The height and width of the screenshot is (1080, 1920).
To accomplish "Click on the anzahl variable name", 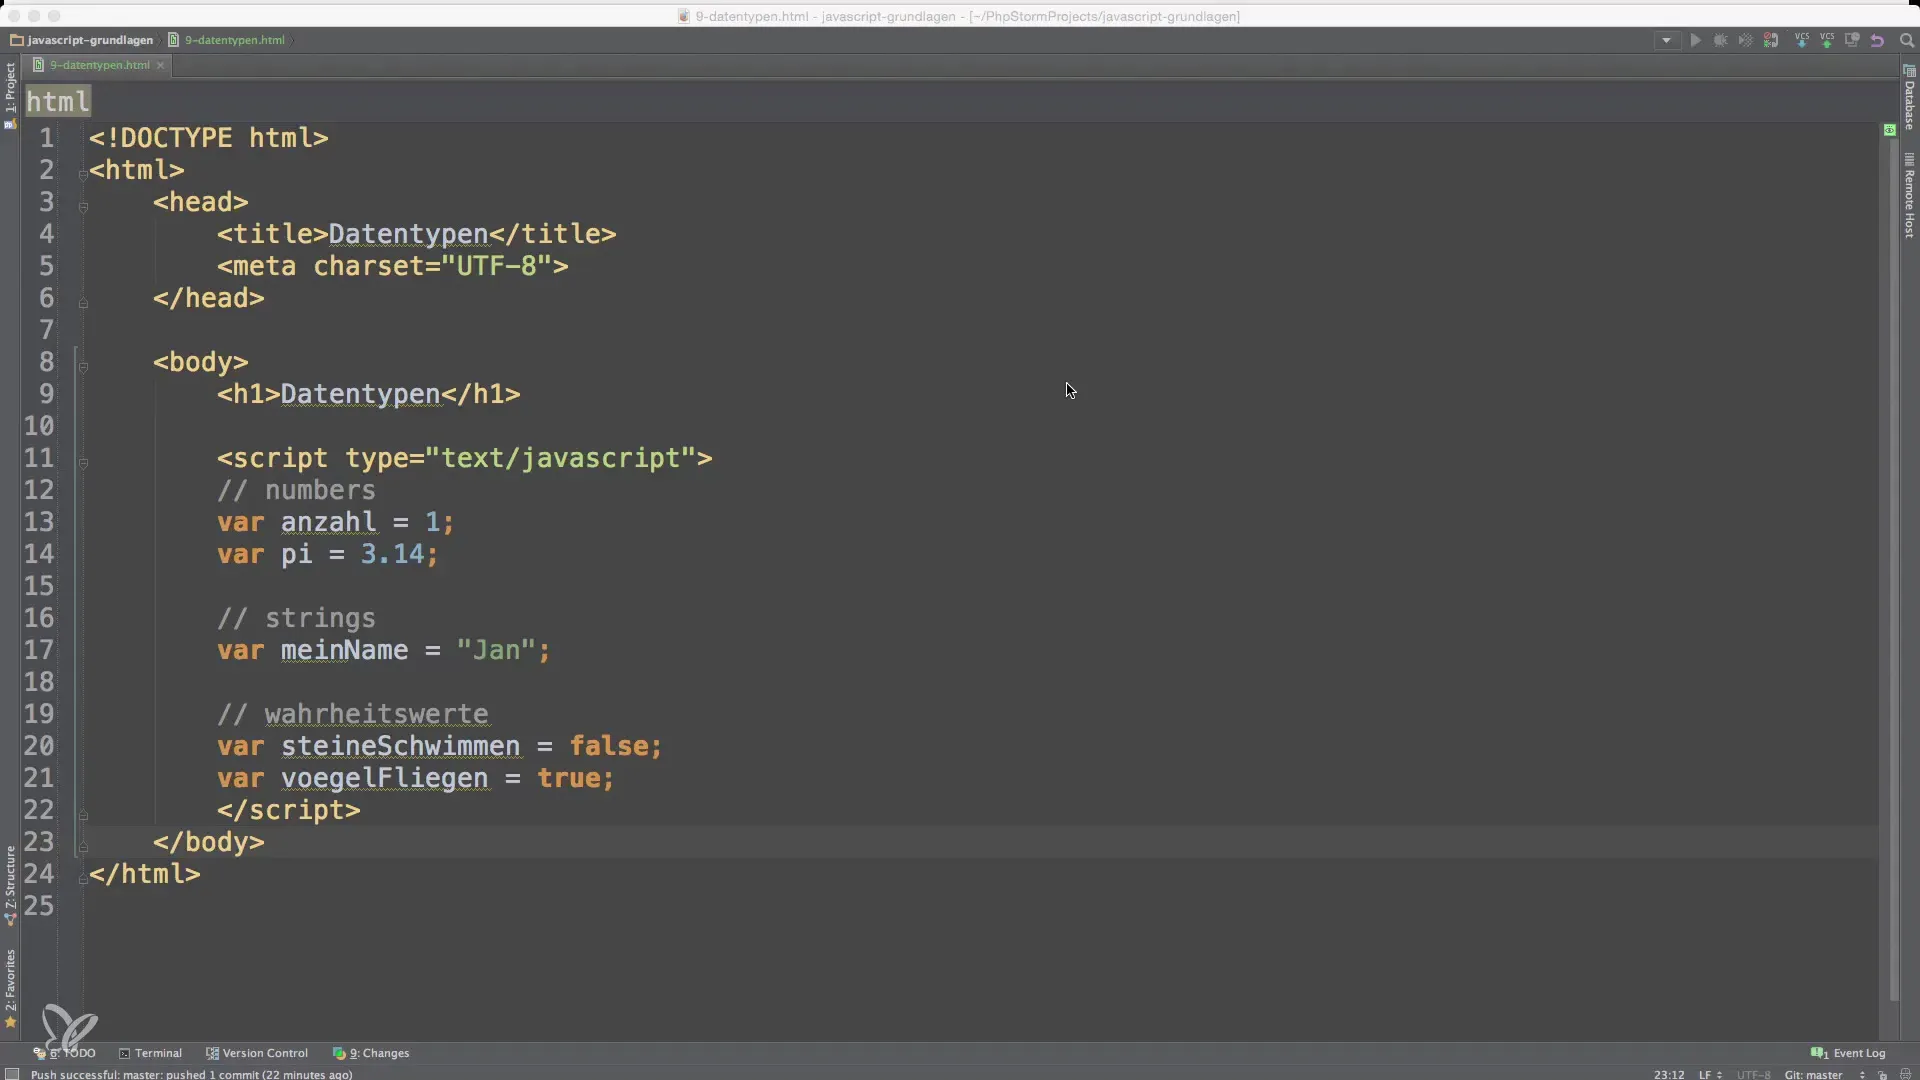I will tap(329, 522).
